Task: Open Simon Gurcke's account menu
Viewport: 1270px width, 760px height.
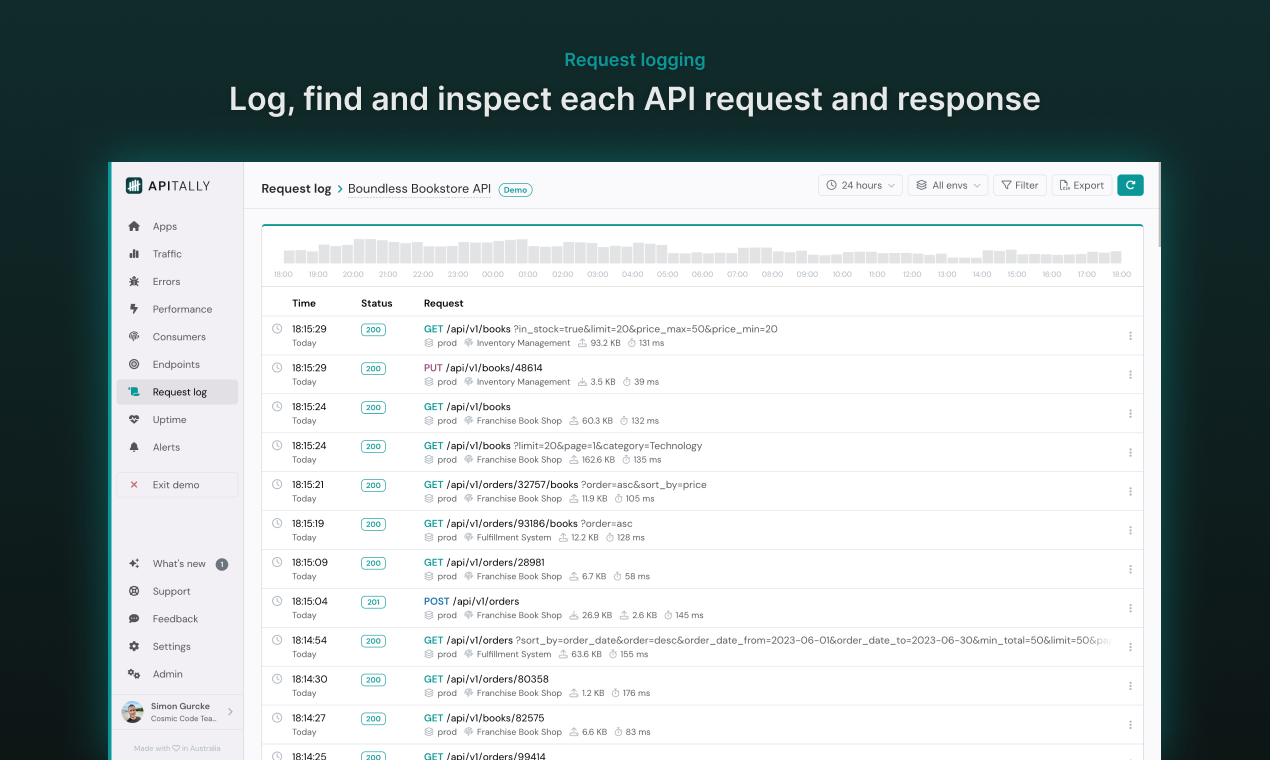Action: click(x=177, y=712)
